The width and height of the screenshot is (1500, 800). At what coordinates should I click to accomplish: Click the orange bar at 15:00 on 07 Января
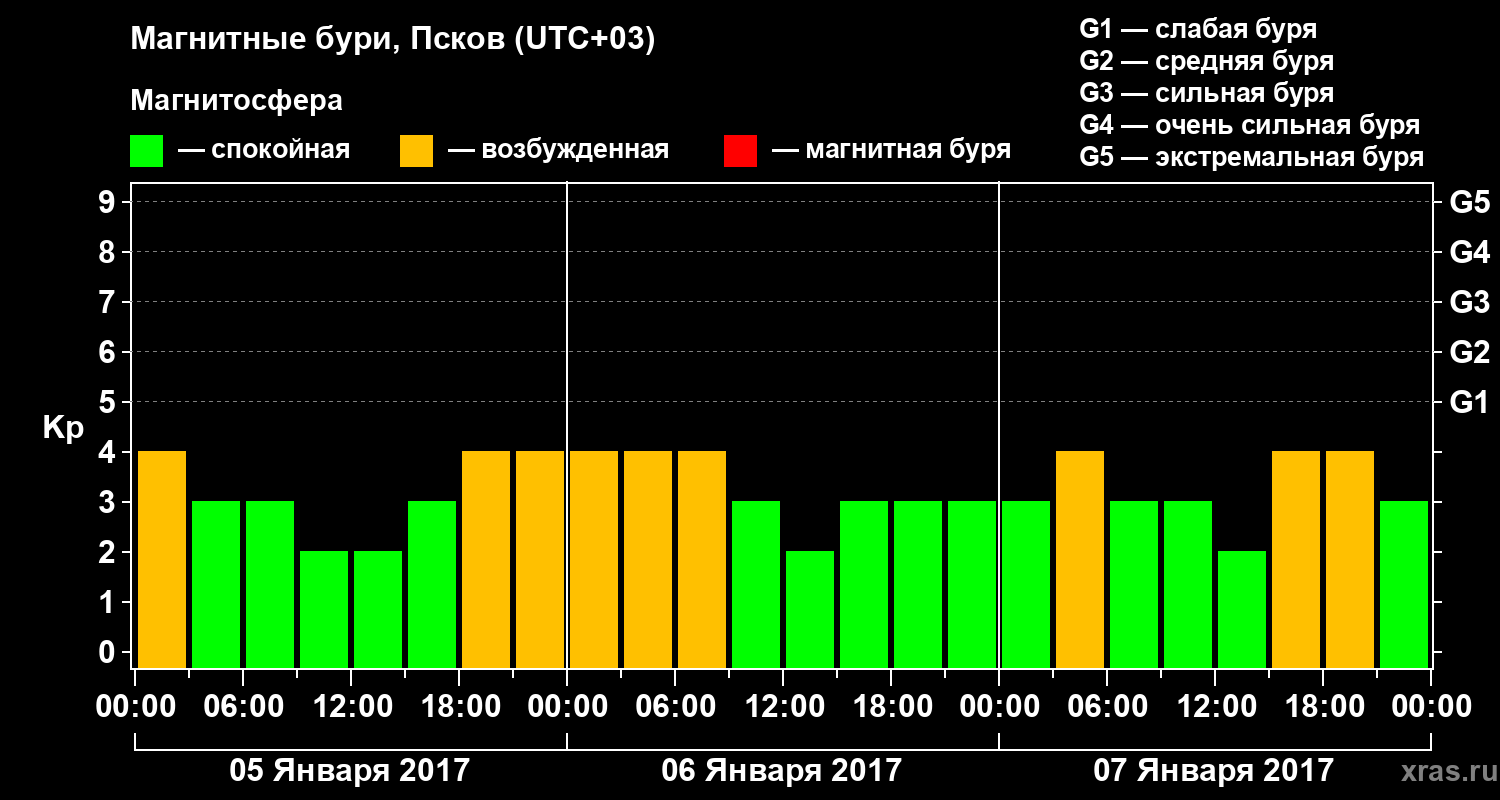[1296, 559]
